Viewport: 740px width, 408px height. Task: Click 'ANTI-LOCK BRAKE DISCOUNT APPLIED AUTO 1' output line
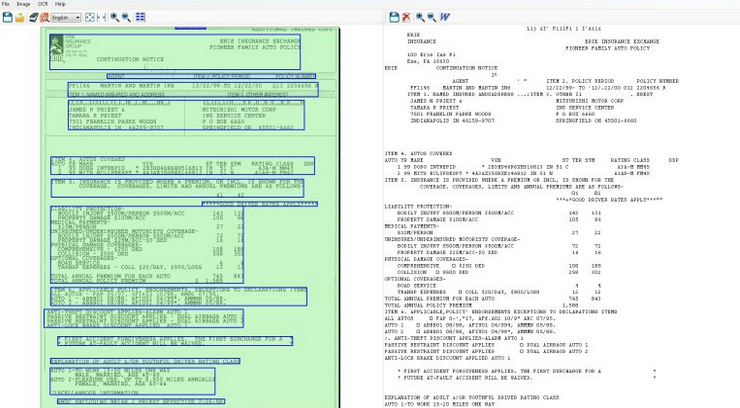coord(447,358)
